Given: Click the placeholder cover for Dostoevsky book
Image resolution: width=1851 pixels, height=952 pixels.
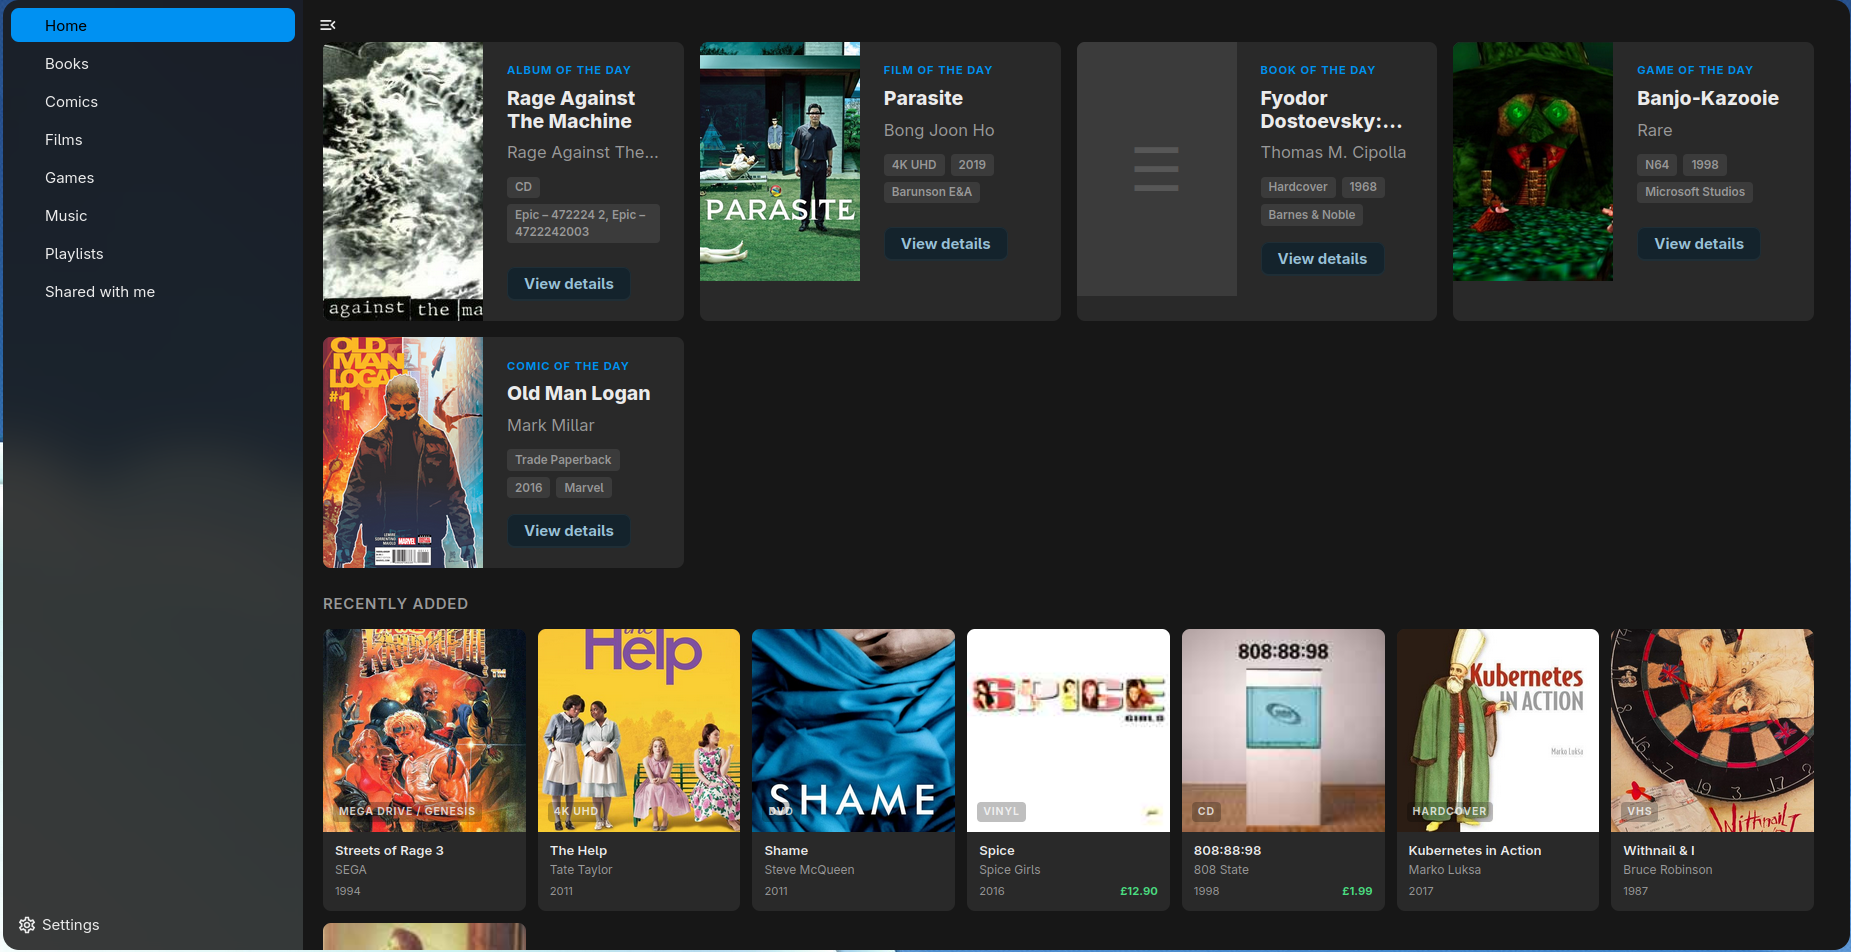Looking at the screenshot, I should tap(1157, 169).
